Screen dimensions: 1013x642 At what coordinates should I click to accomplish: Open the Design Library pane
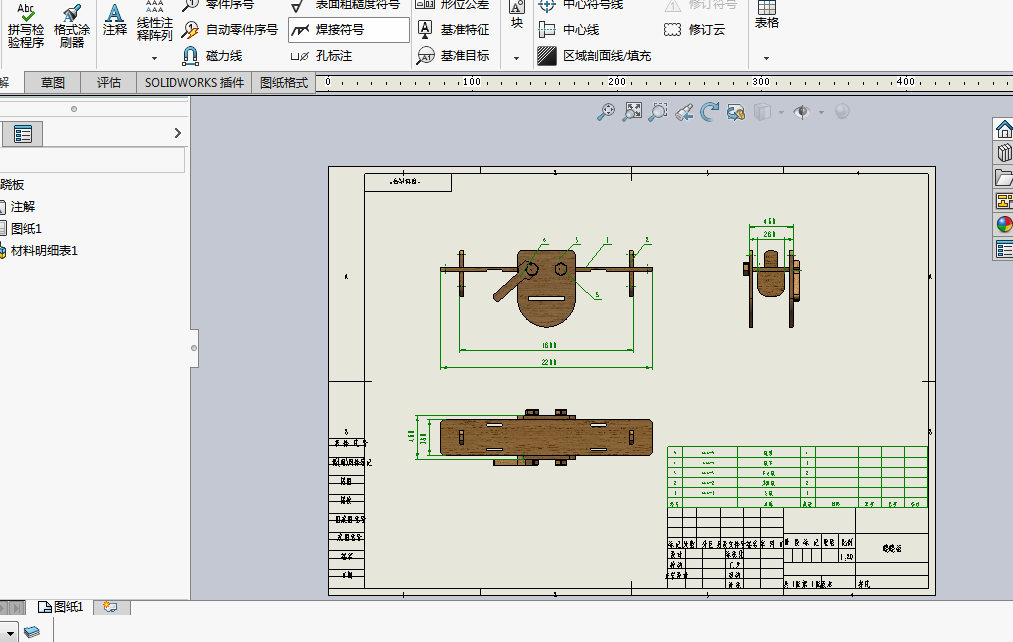[x=1003, y=153]
